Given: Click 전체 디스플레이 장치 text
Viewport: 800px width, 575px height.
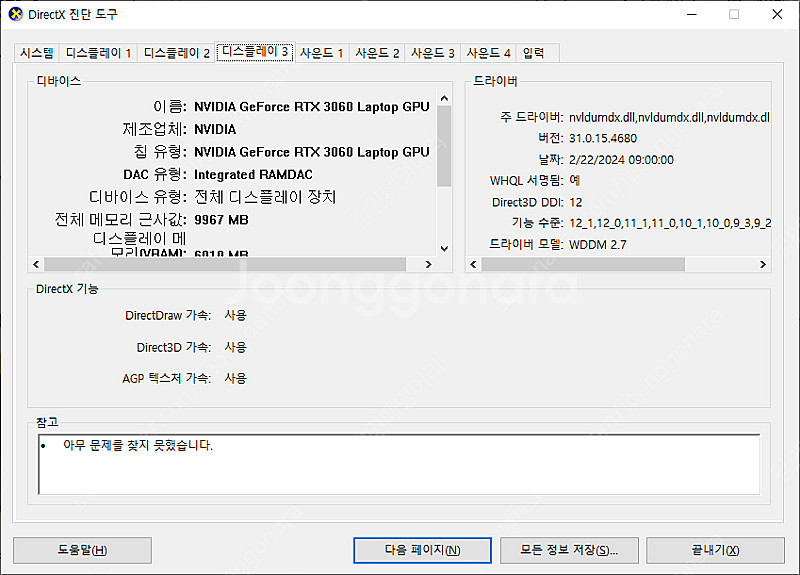Looking at the screenshot, I should 265,197.
